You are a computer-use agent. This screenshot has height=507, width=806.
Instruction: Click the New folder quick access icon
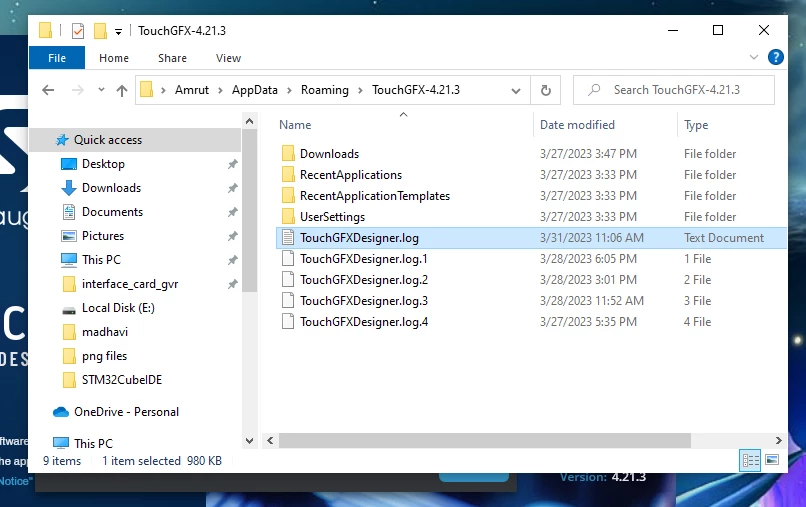(100, 31)
